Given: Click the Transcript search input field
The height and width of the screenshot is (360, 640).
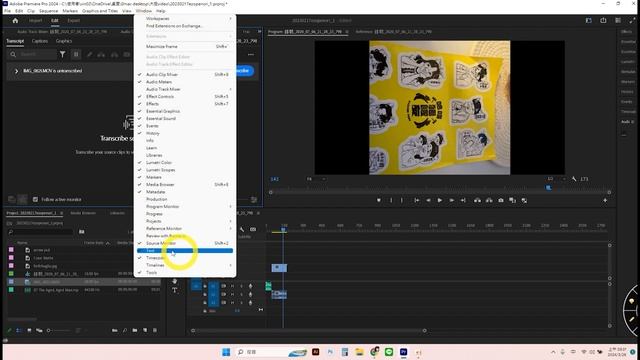Looking at the screenshot, I should [x=33, y=54].
